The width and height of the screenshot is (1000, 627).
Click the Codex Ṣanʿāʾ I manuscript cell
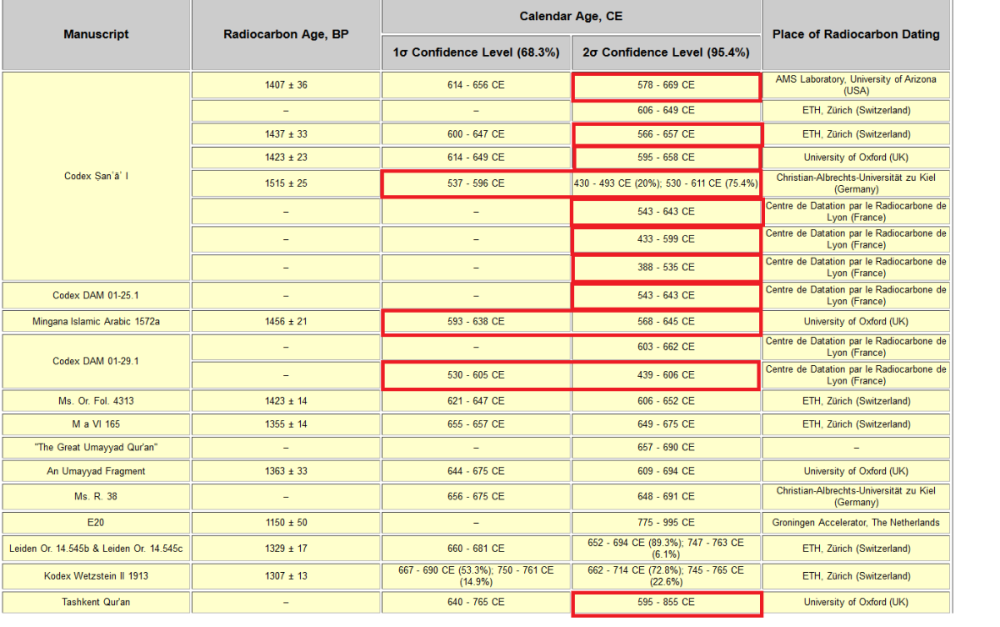[x=96, y=176]
